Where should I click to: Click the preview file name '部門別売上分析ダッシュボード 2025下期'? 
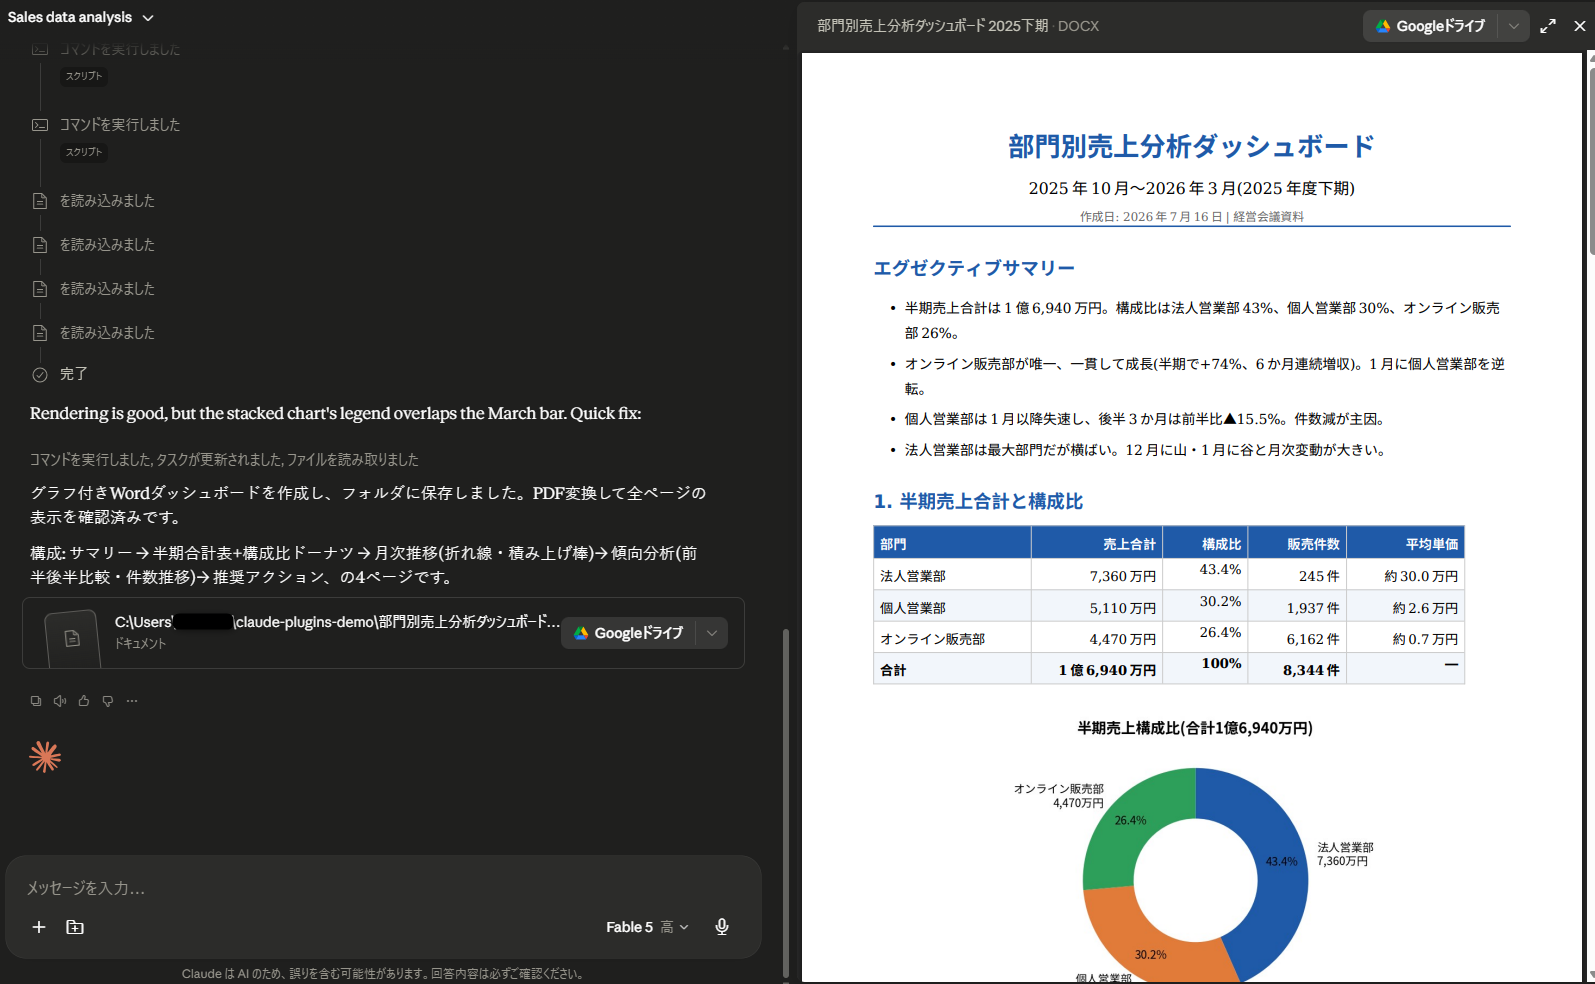point(933,26)
